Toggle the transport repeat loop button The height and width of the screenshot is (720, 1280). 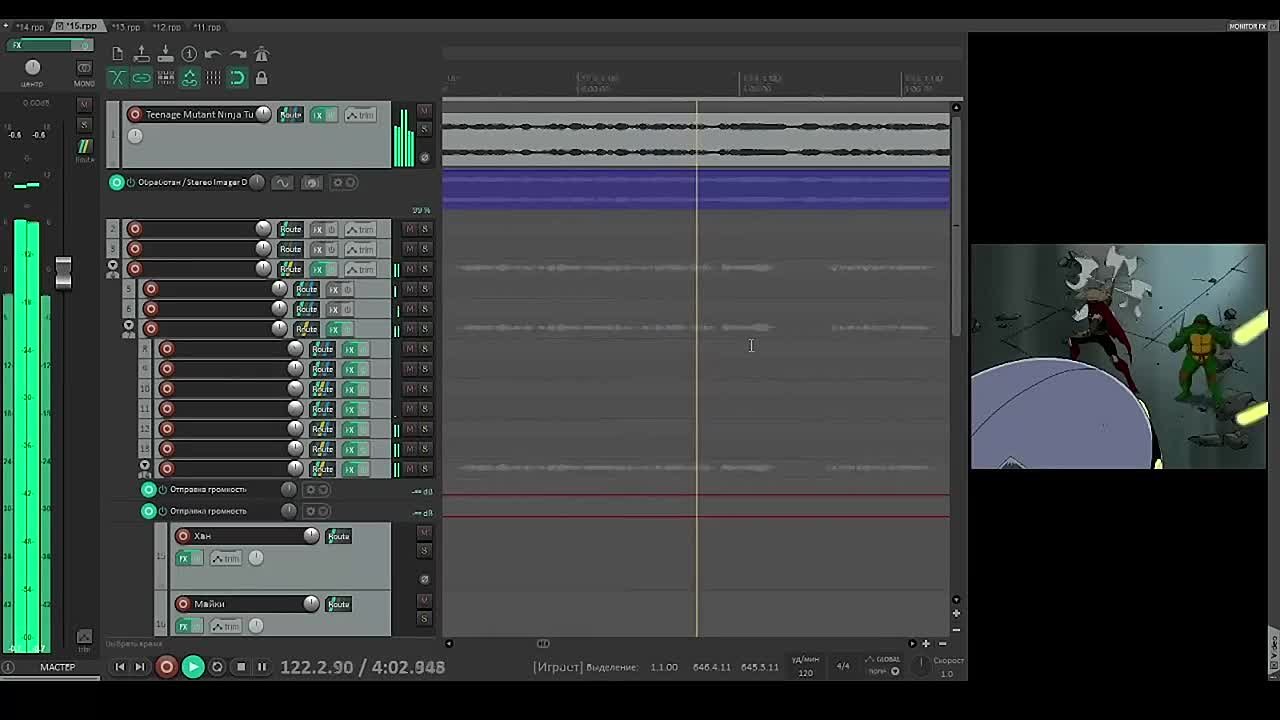[217, 667]
